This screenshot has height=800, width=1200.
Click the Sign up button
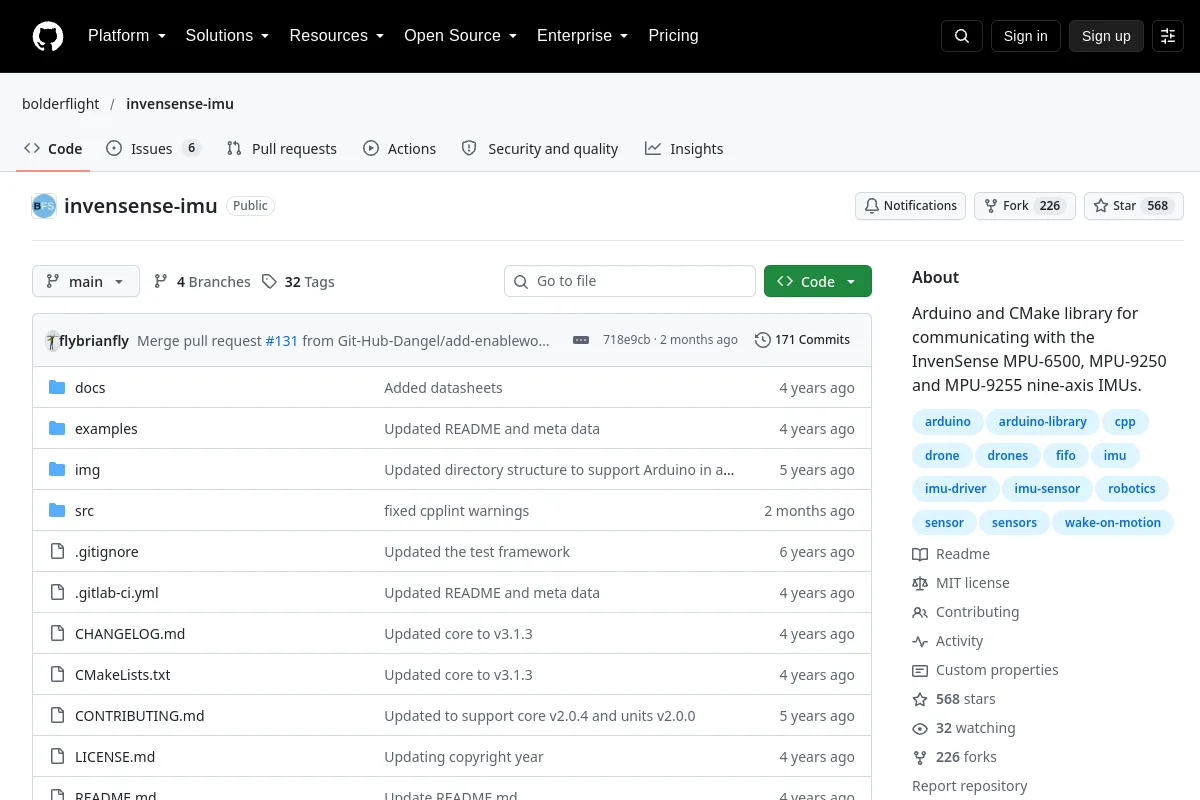click(x=1106, y=36)
